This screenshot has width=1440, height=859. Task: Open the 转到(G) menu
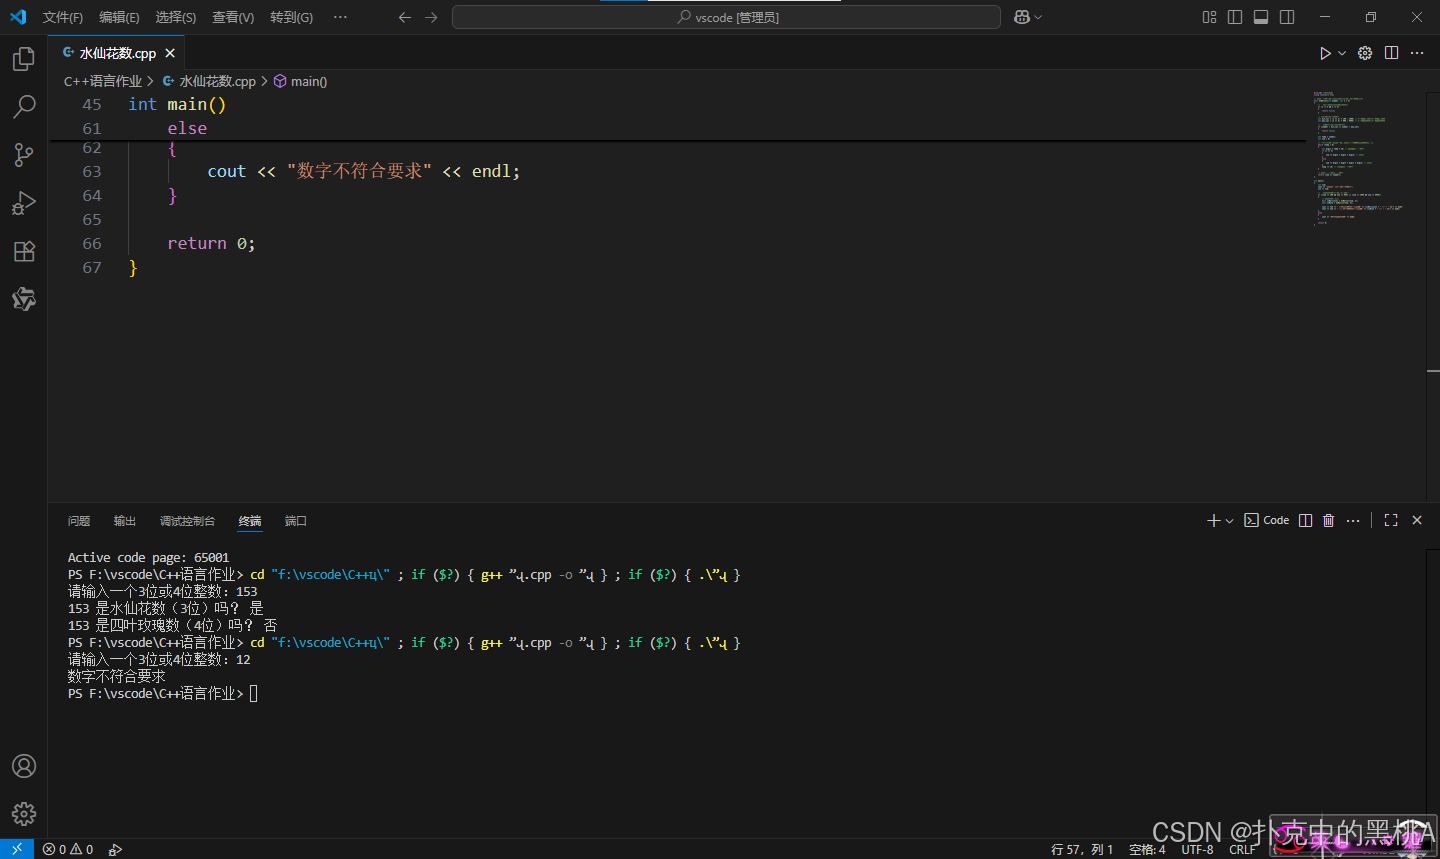291,17
